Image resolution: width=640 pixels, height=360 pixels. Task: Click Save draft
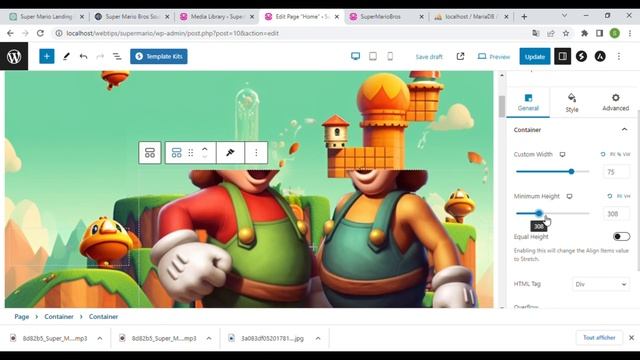coord(429,57)
